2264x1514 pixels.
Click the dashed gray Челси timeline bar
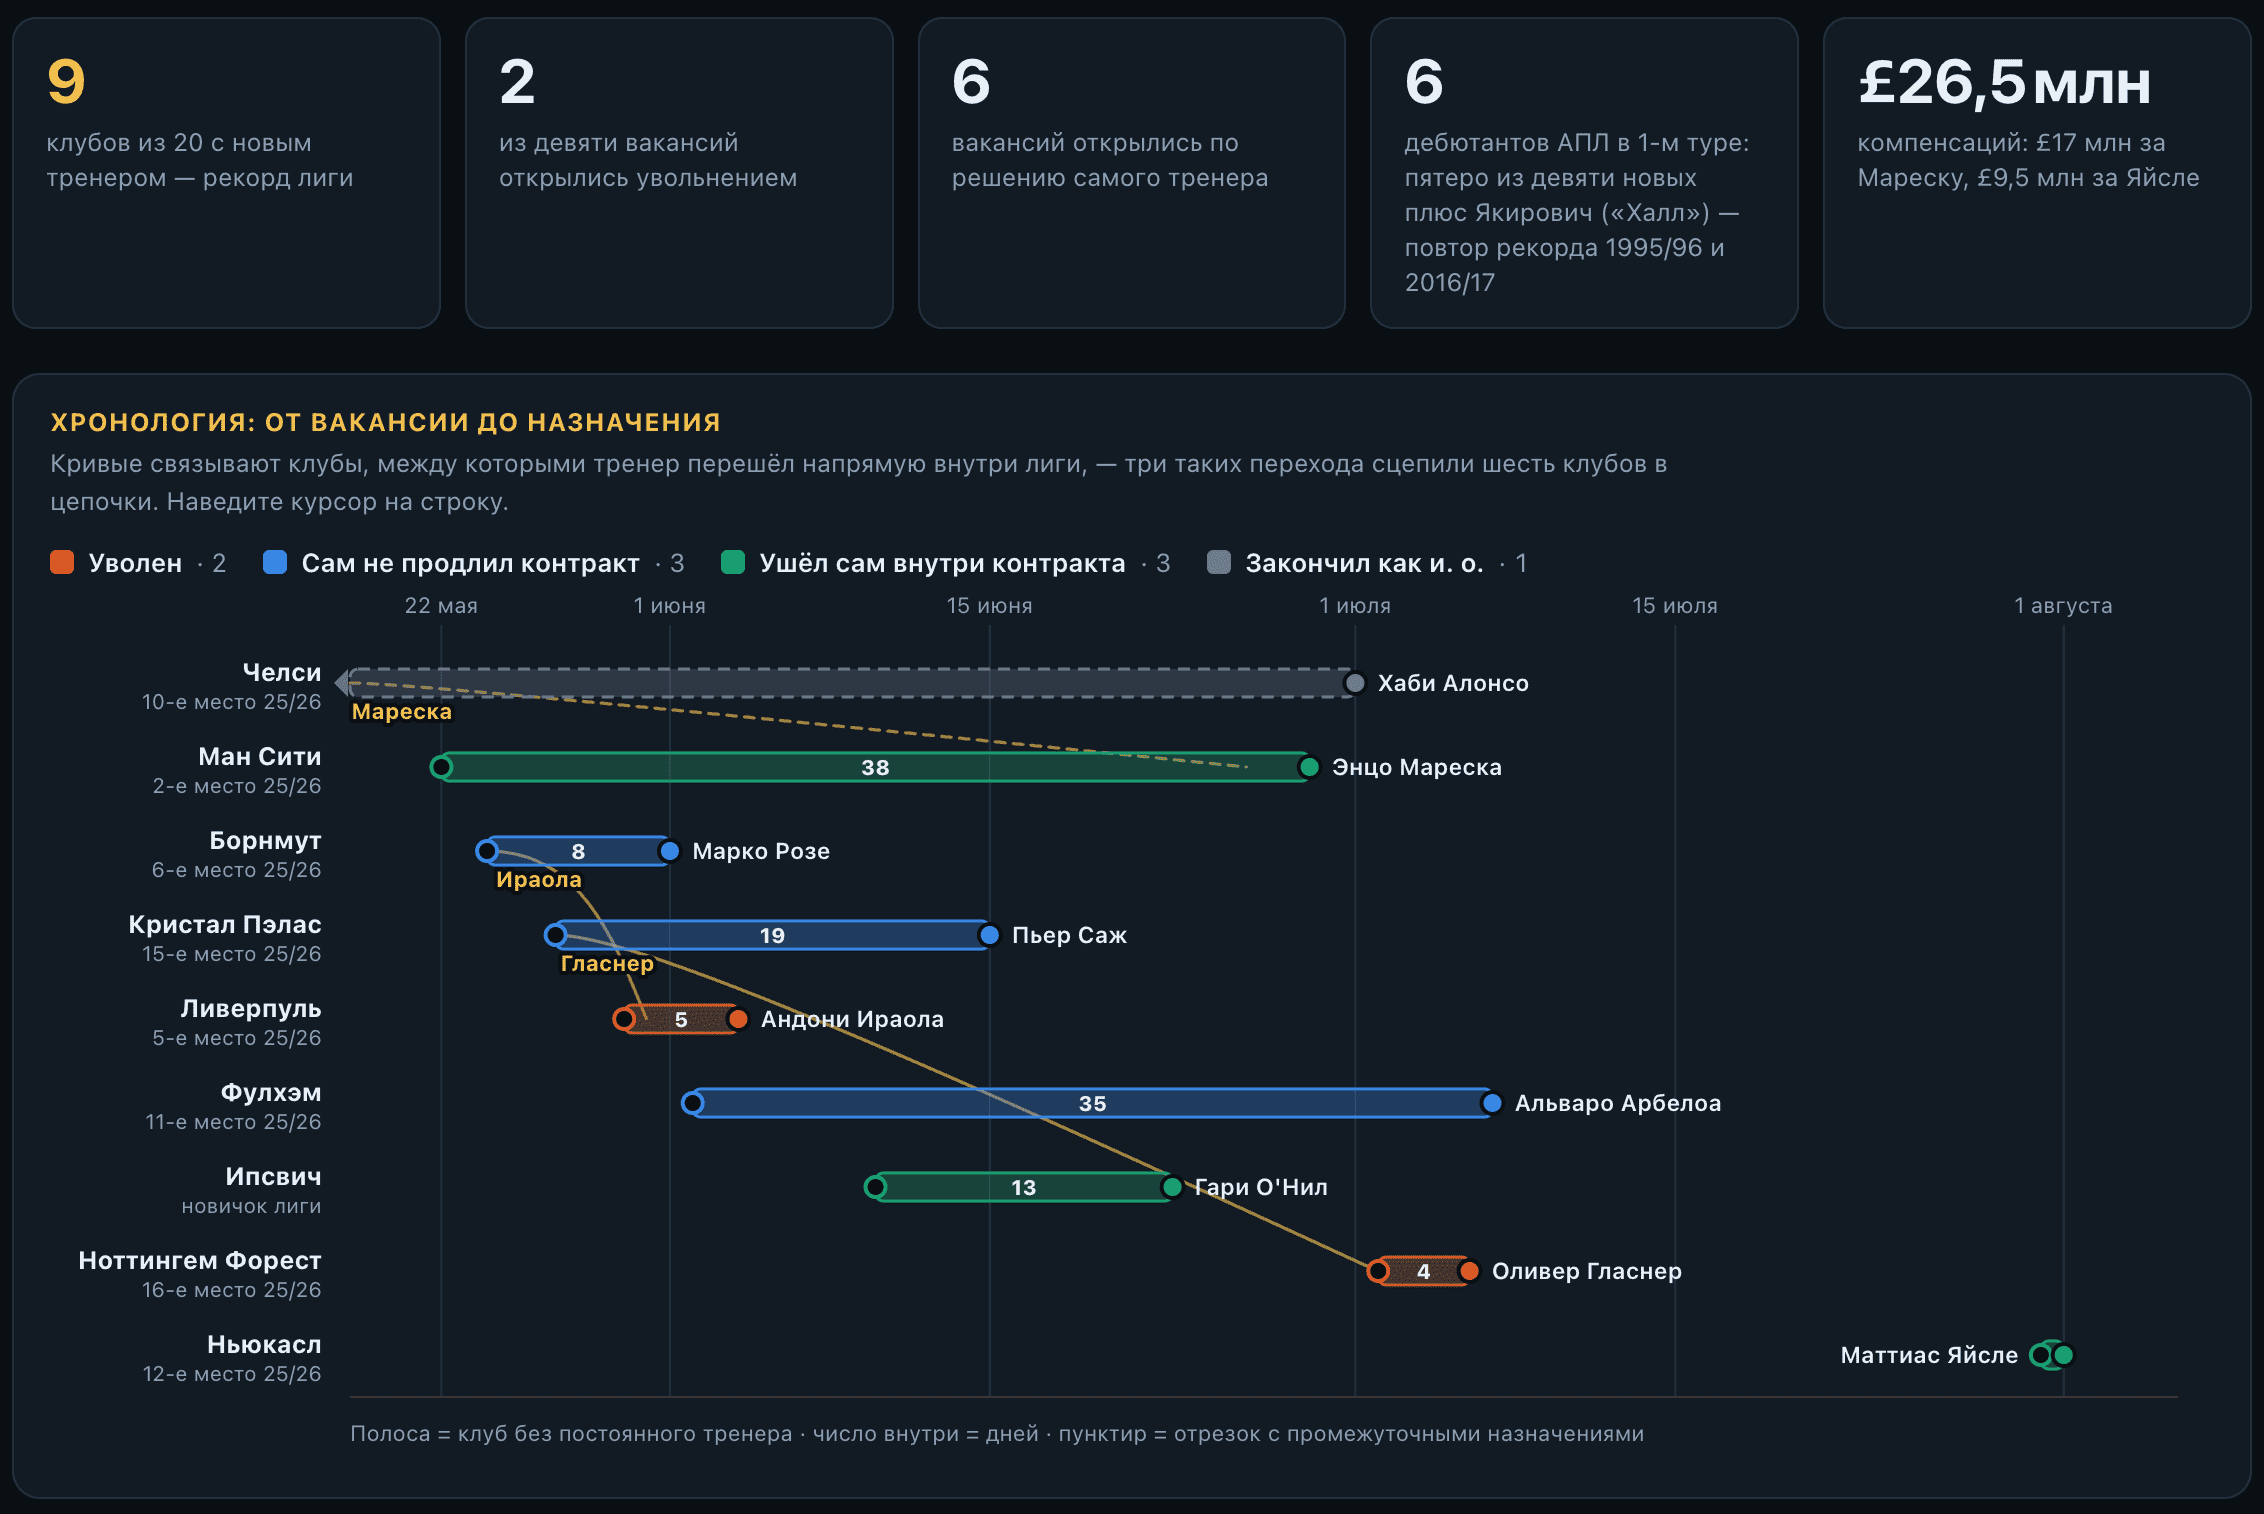tap(850, 683)
